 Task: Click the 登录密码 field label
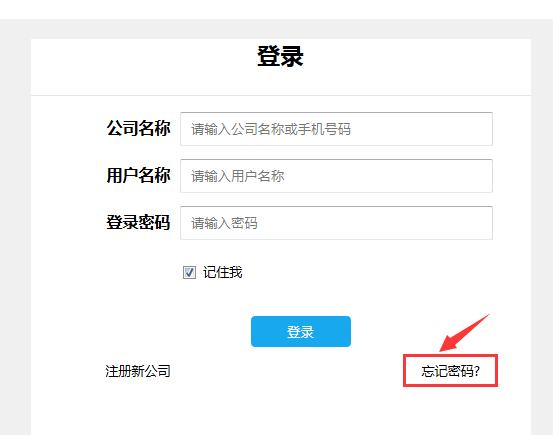[x=139, y=222]
